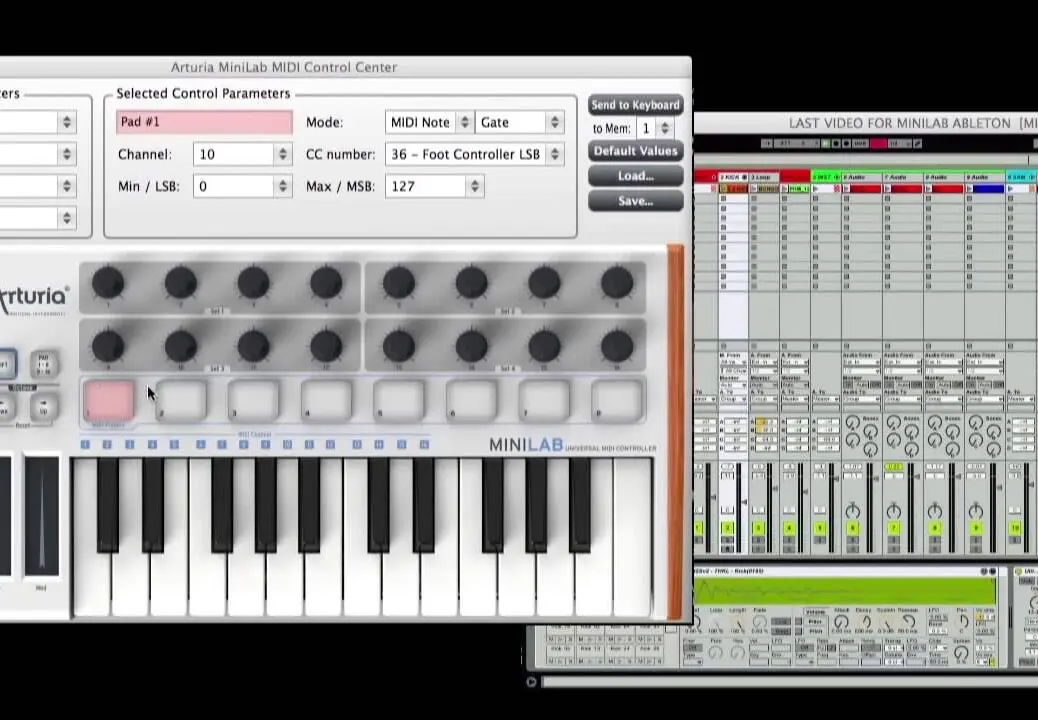The image size is (1038, 720).
Task: Toggle Ableton track activator 2
Action: (728, 528)
